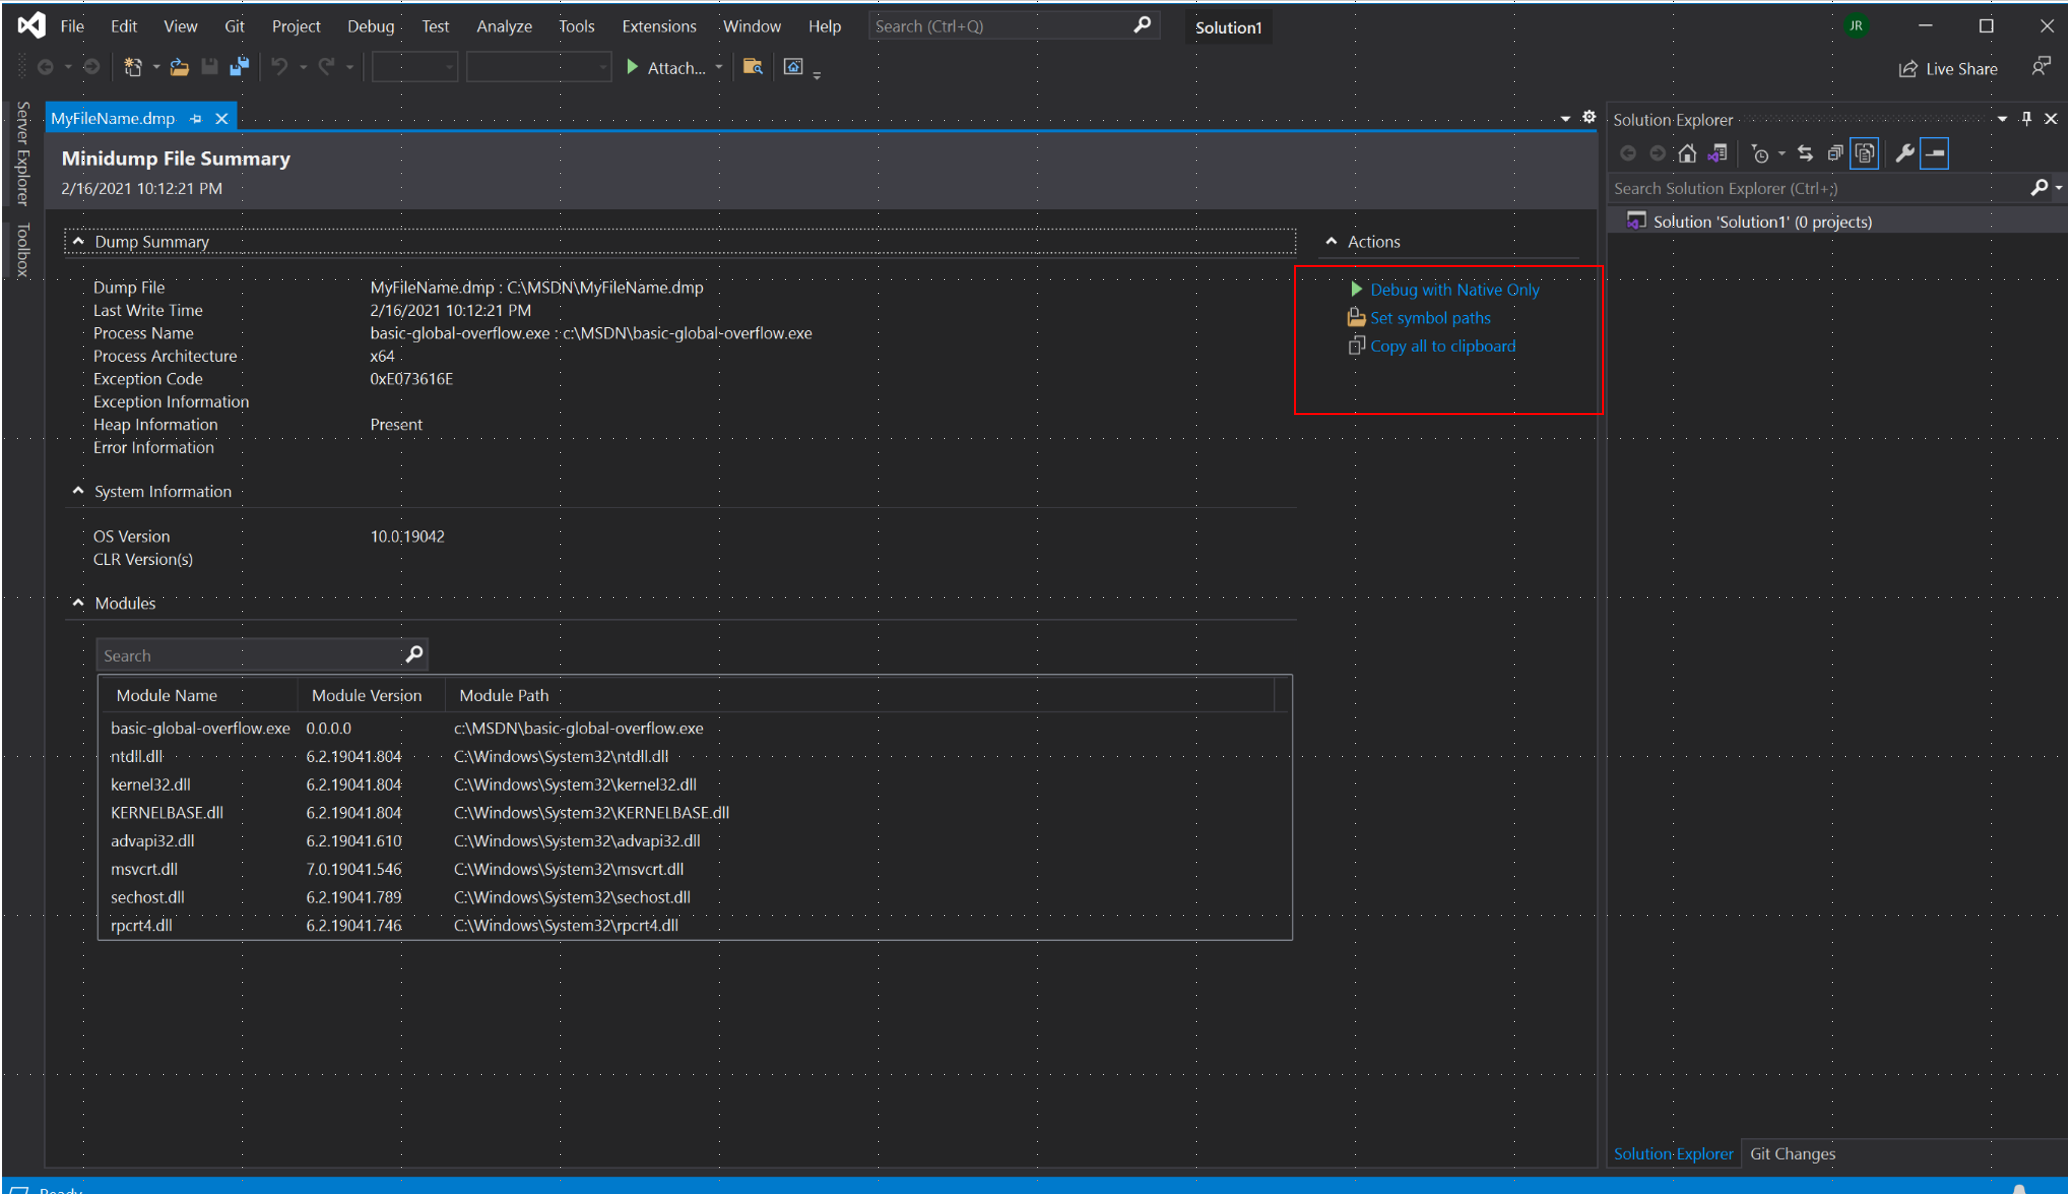2068x1194 pixels.
Task: Collapse the Dump Summary section
Action: [x=78, y=242]
